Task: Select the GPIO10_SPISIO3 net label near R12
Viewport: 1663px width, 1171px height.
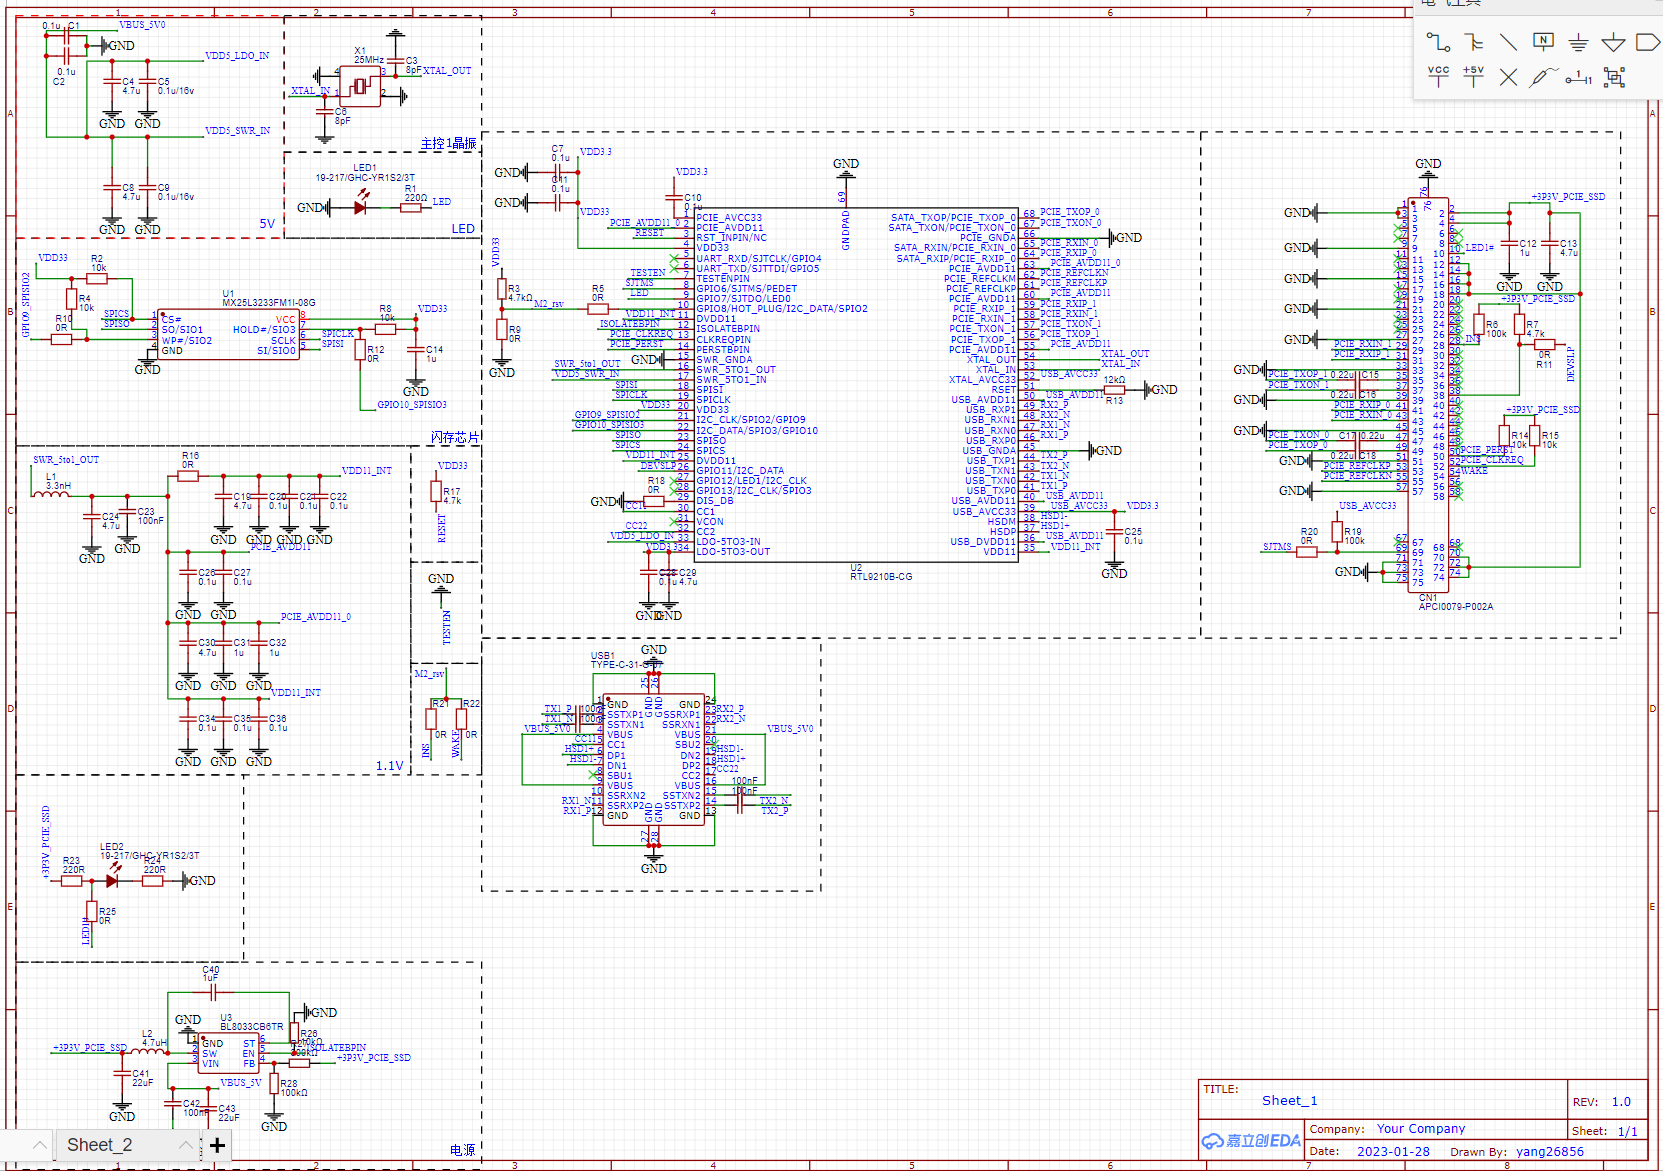Action: pos(412,405)
